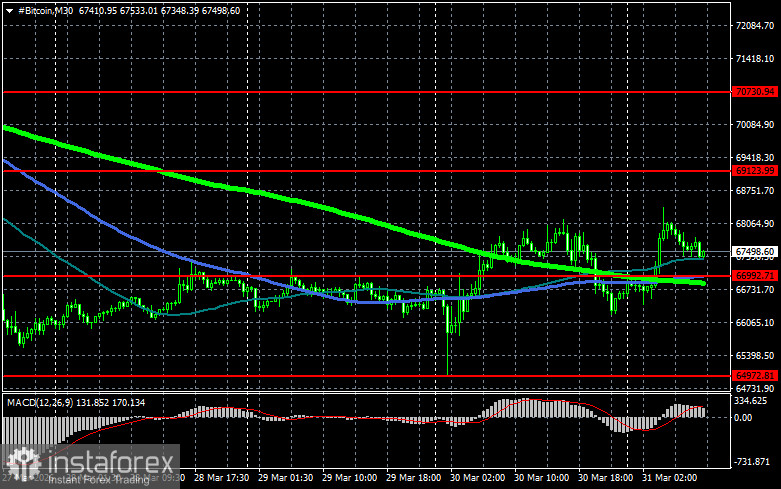
Task: Click the red 70730.94 price label
Action: (755, 92)
